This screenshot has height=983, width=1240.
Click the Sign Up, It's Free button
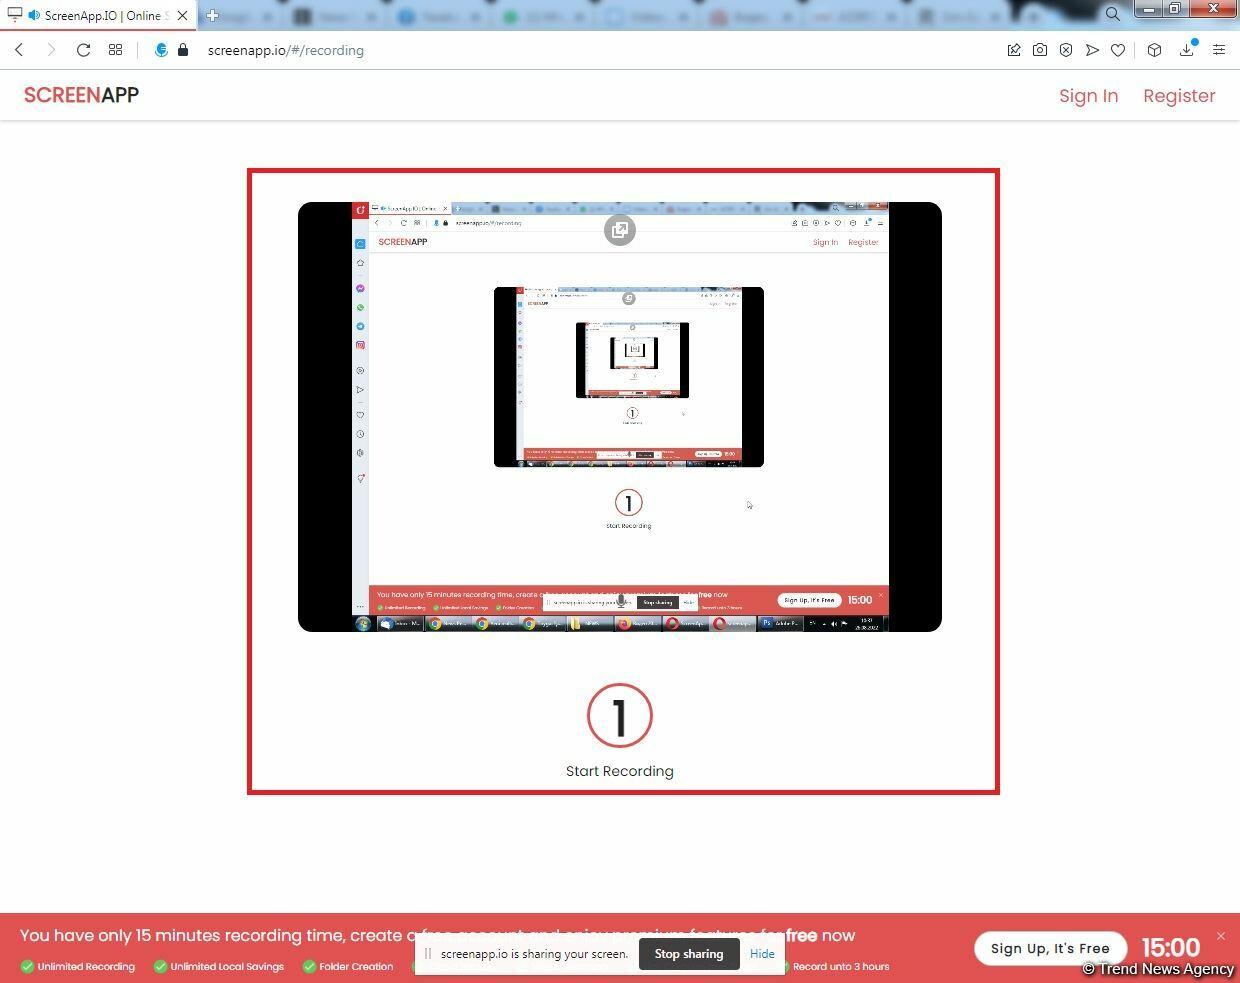coord(1050,948)
